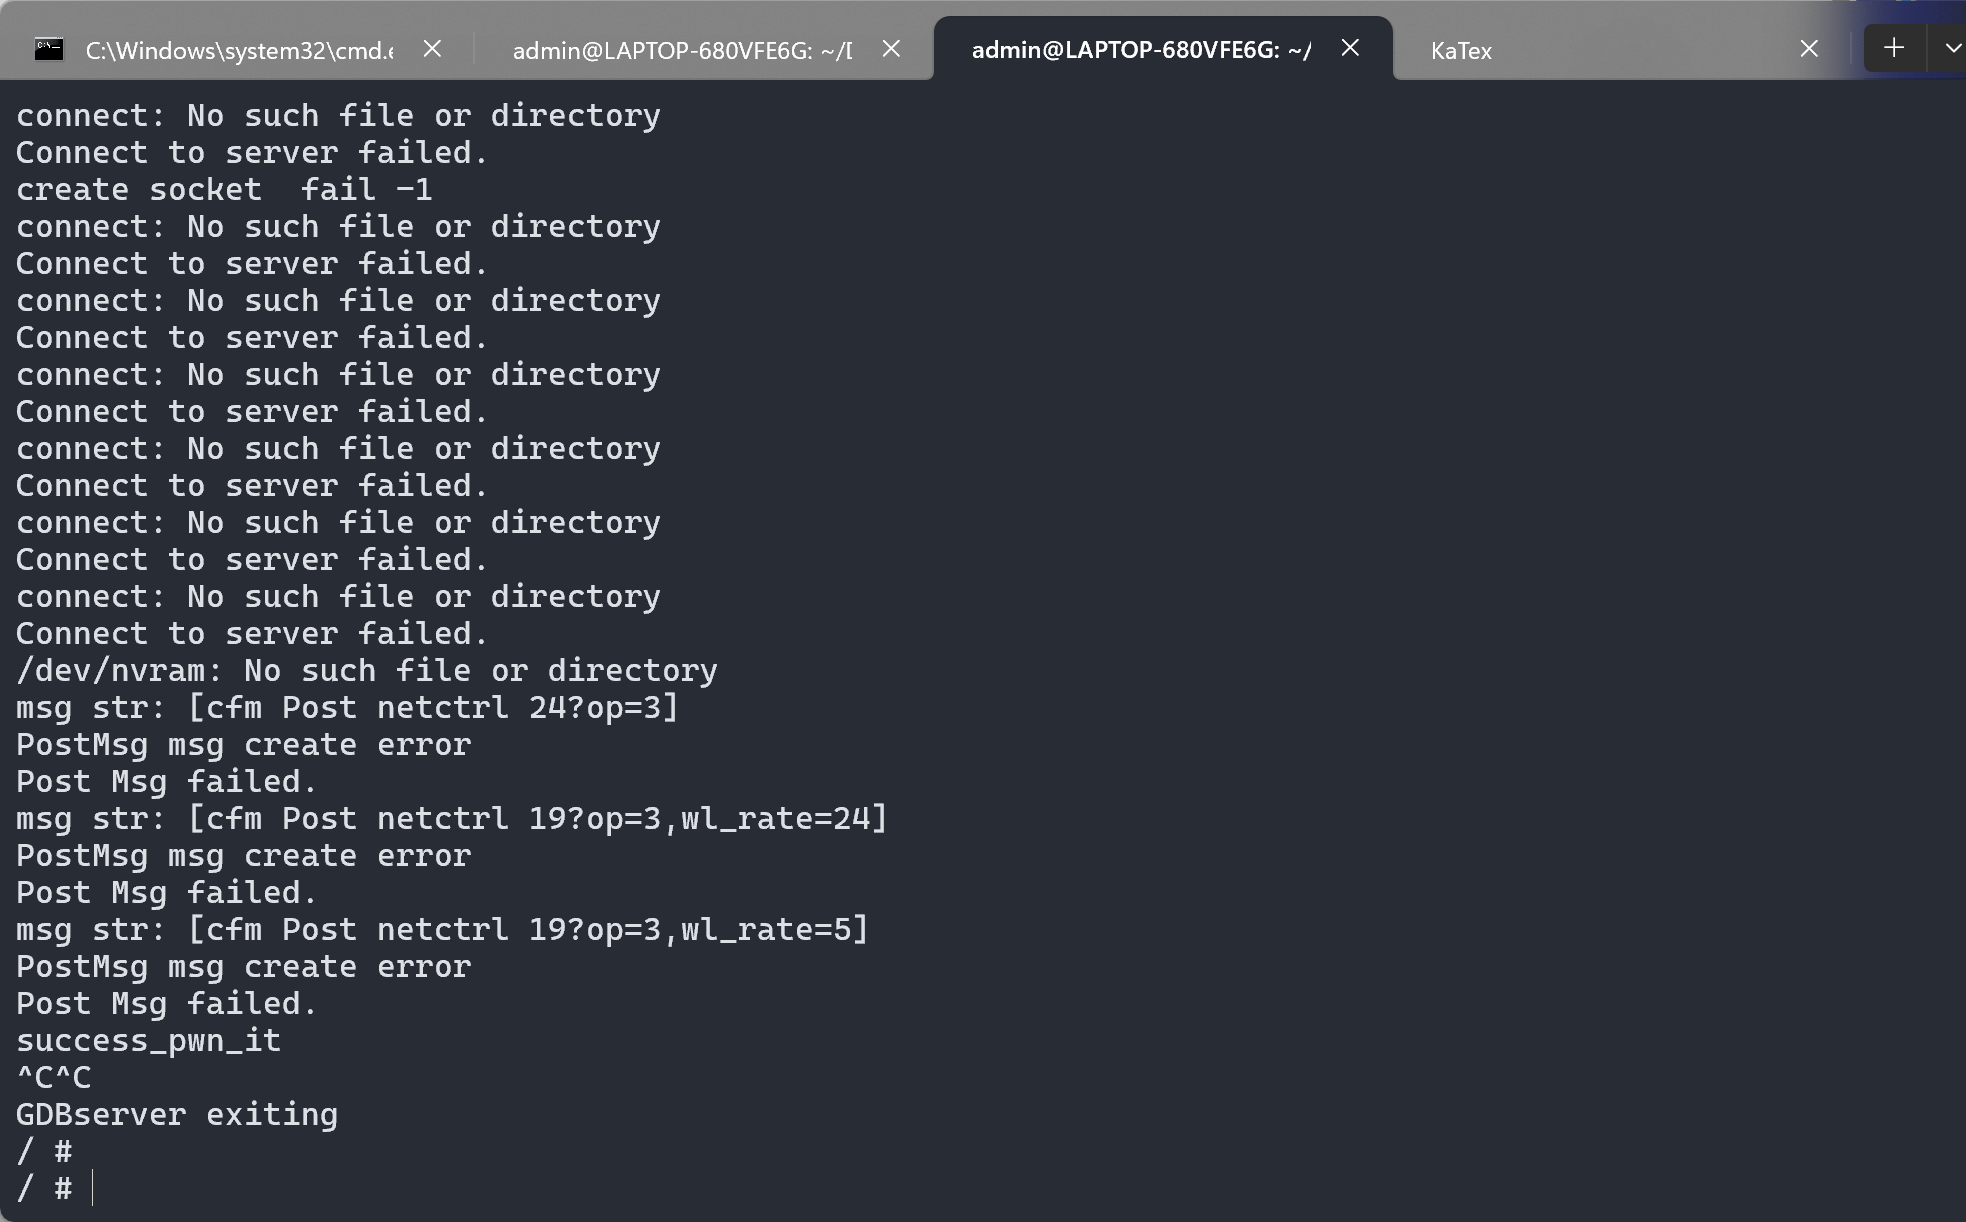Click the cmd icon on the first tab

tap(49, 49)
